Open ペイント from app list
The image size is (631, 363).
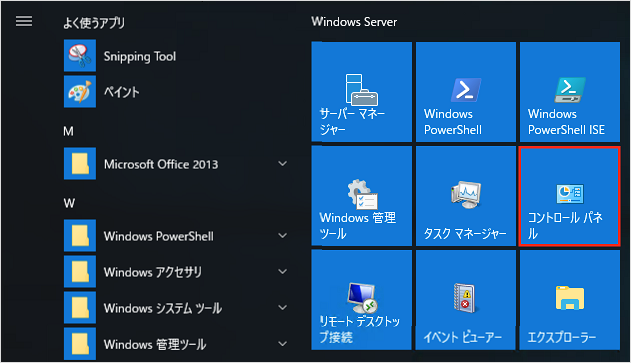[177, 92]
